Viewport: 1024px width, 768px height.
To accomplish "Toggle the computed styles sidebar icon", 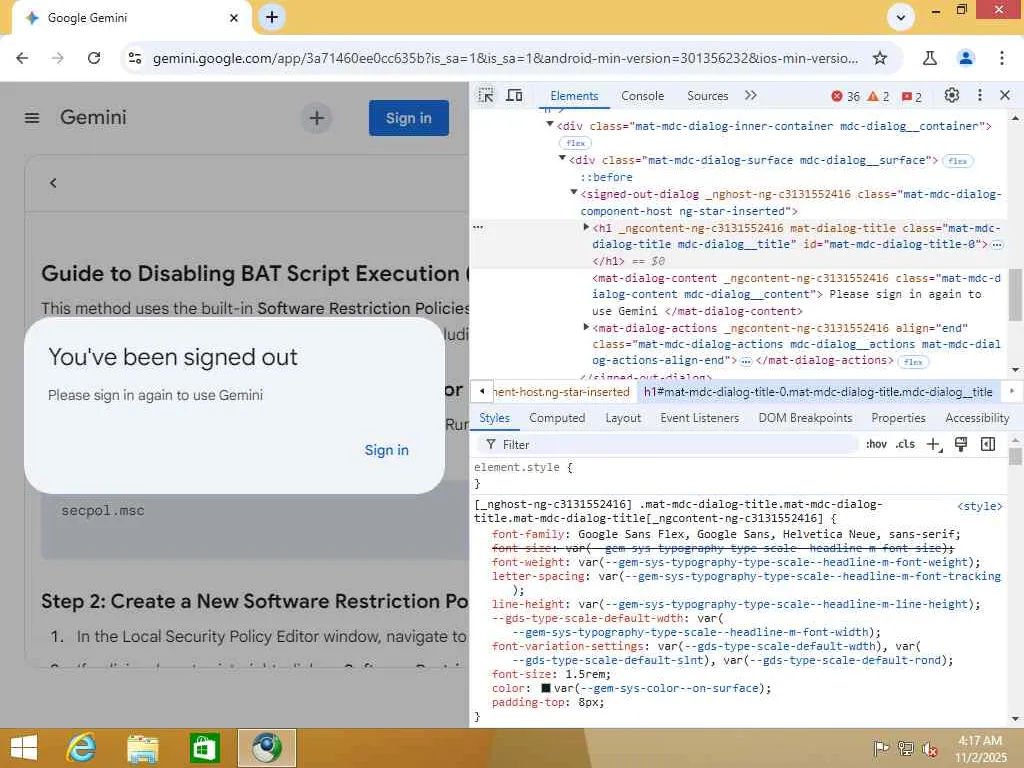I will tap(988, 445).
